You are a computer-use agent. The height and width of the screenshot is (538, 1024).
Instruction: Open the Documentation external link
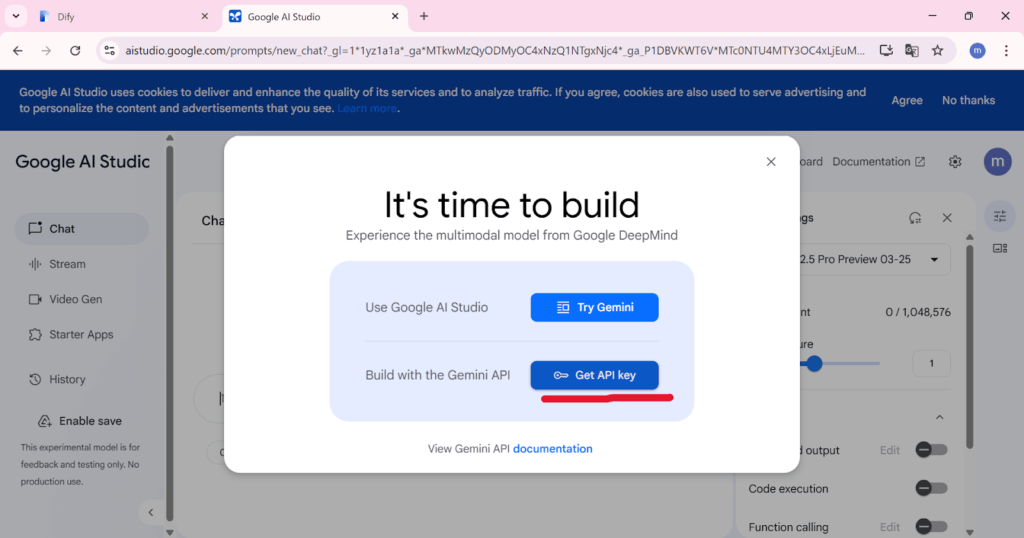[878, 162]
